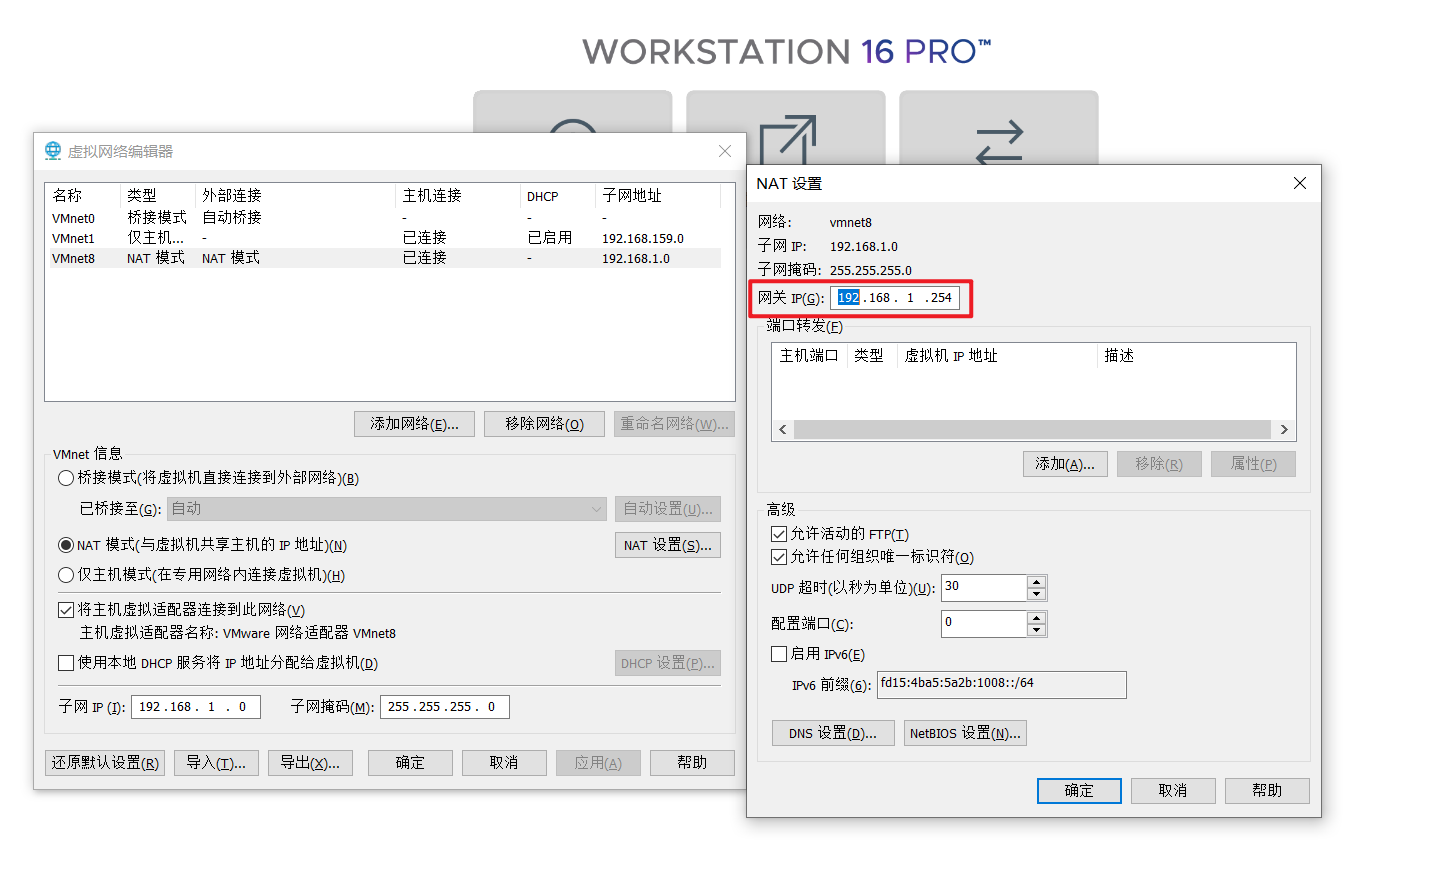Open the 已桥接至 dropdown
The width and height of the screenshot is (1443, 894).
click(x=387, y=509)
